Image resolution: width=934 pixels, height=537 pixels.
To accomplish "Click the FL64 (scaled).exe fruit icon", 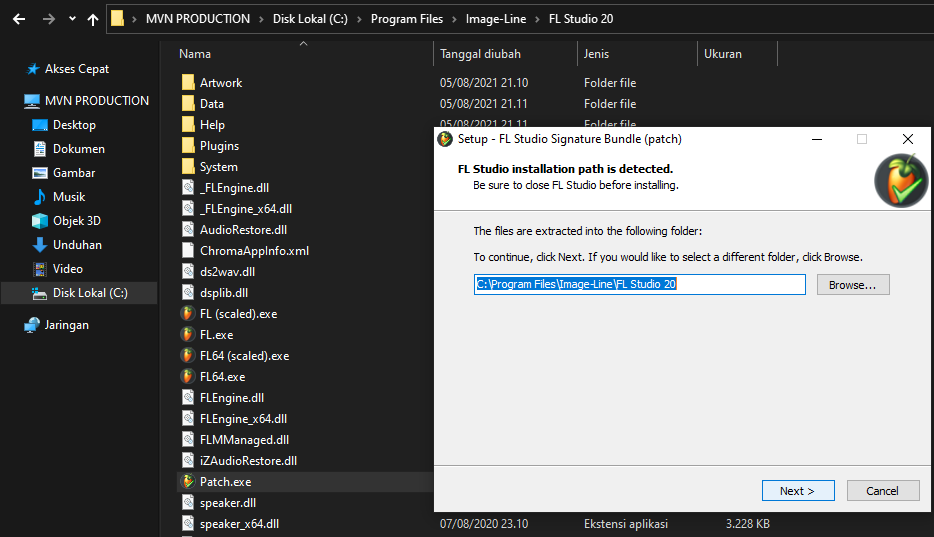I will (x=188, y=355).
